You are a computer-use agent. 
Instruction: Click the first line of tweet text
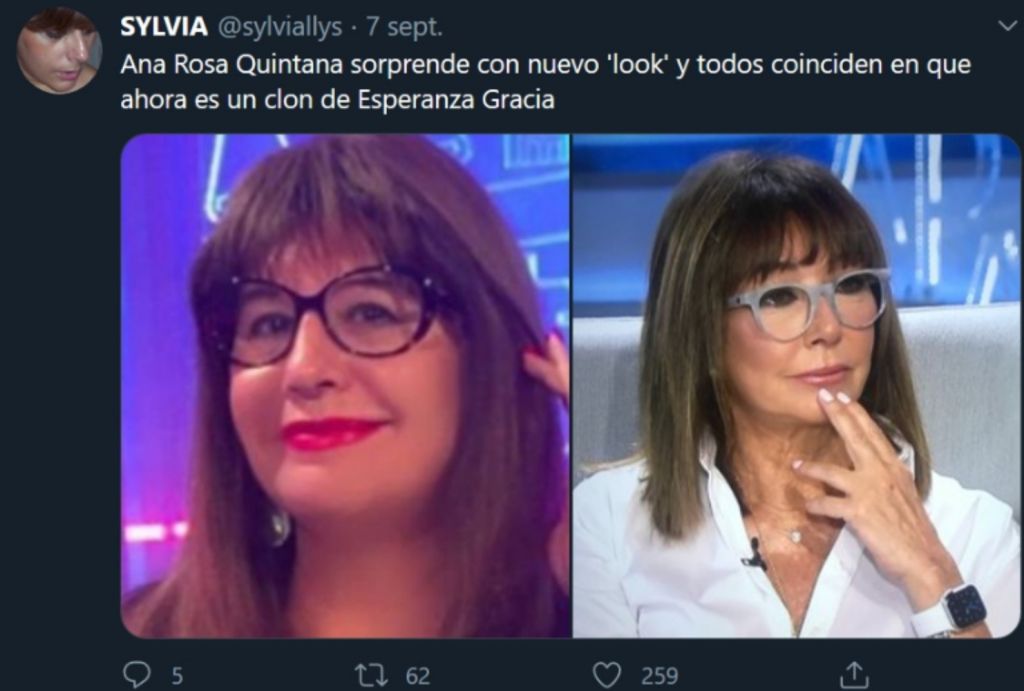click(x=545, y=65)
